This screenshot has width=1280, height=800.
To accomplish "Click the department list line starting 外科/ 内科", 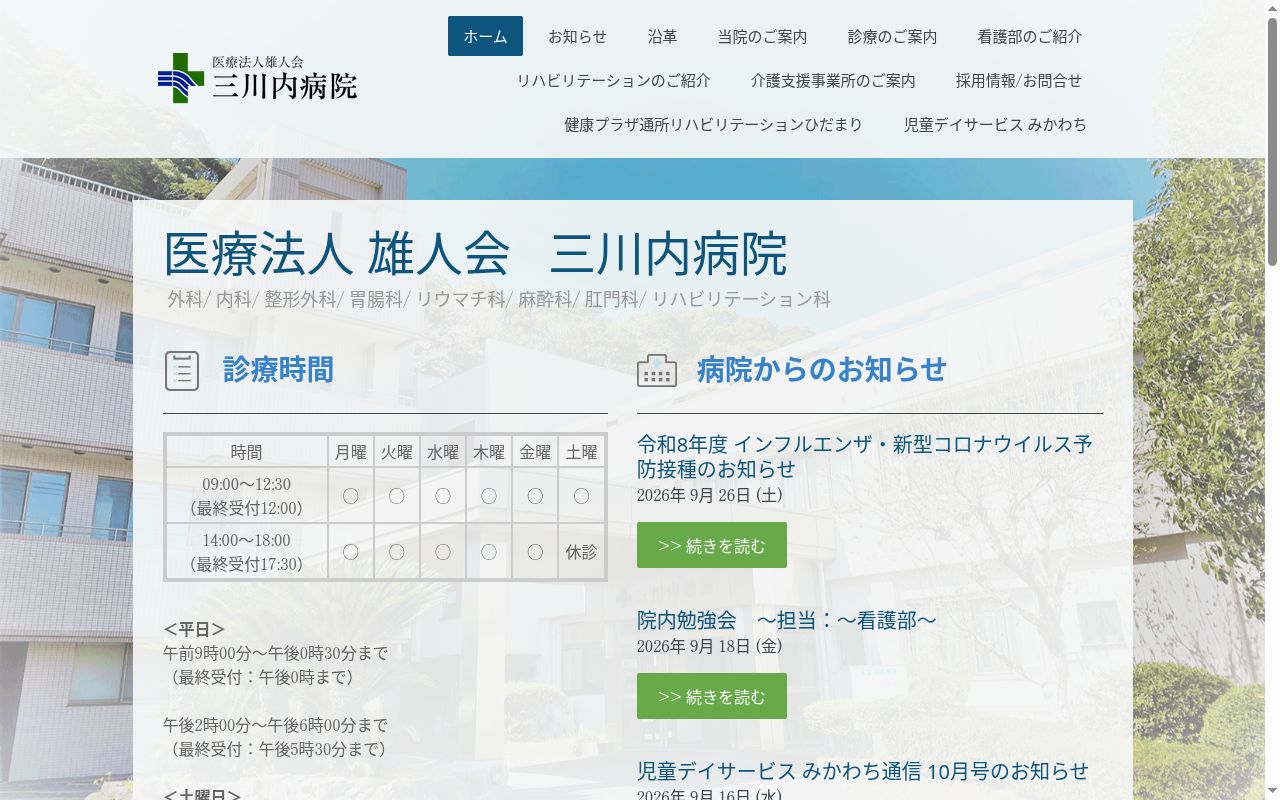I will click(x=499, y=299).
